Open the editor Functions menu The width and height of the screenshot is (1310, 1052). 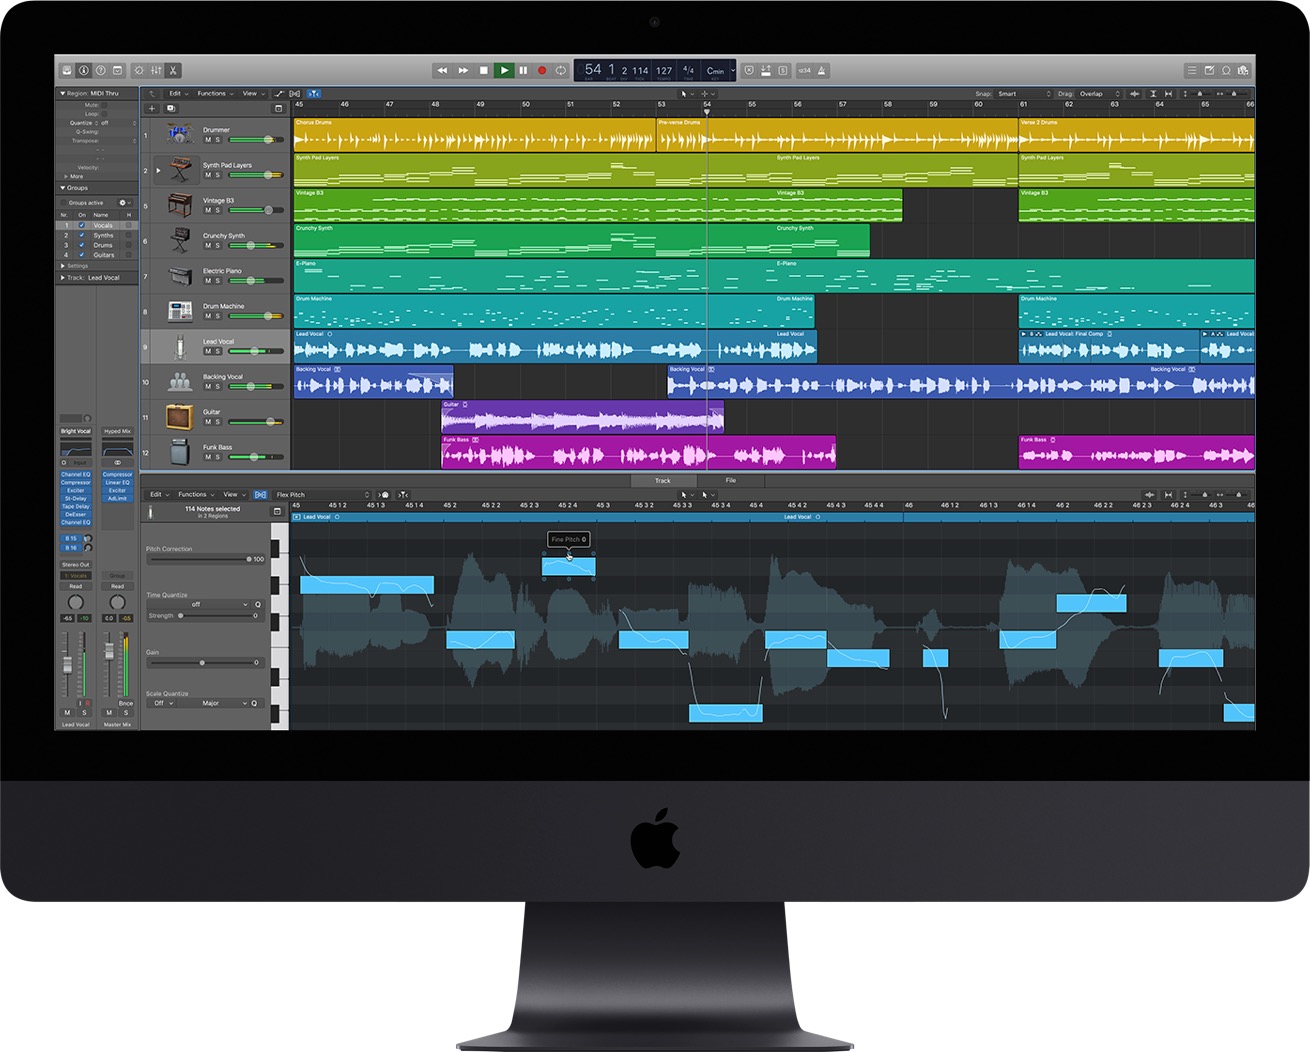click(195, 495)
